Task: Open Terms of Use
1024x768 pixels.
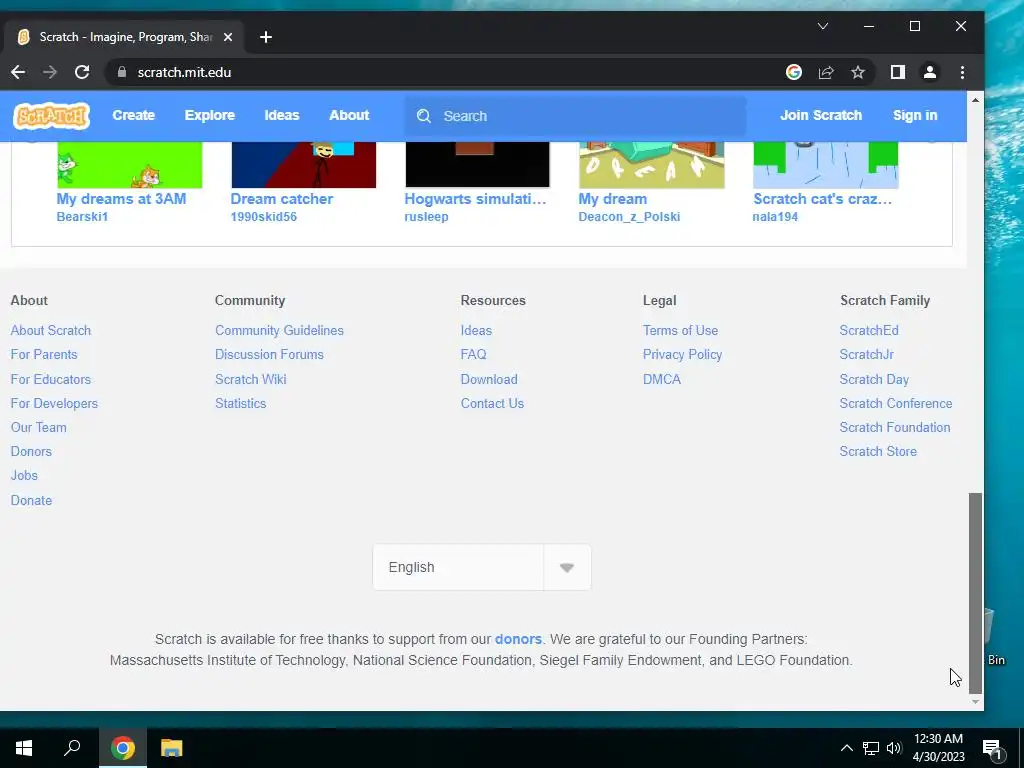Action: 680,330
